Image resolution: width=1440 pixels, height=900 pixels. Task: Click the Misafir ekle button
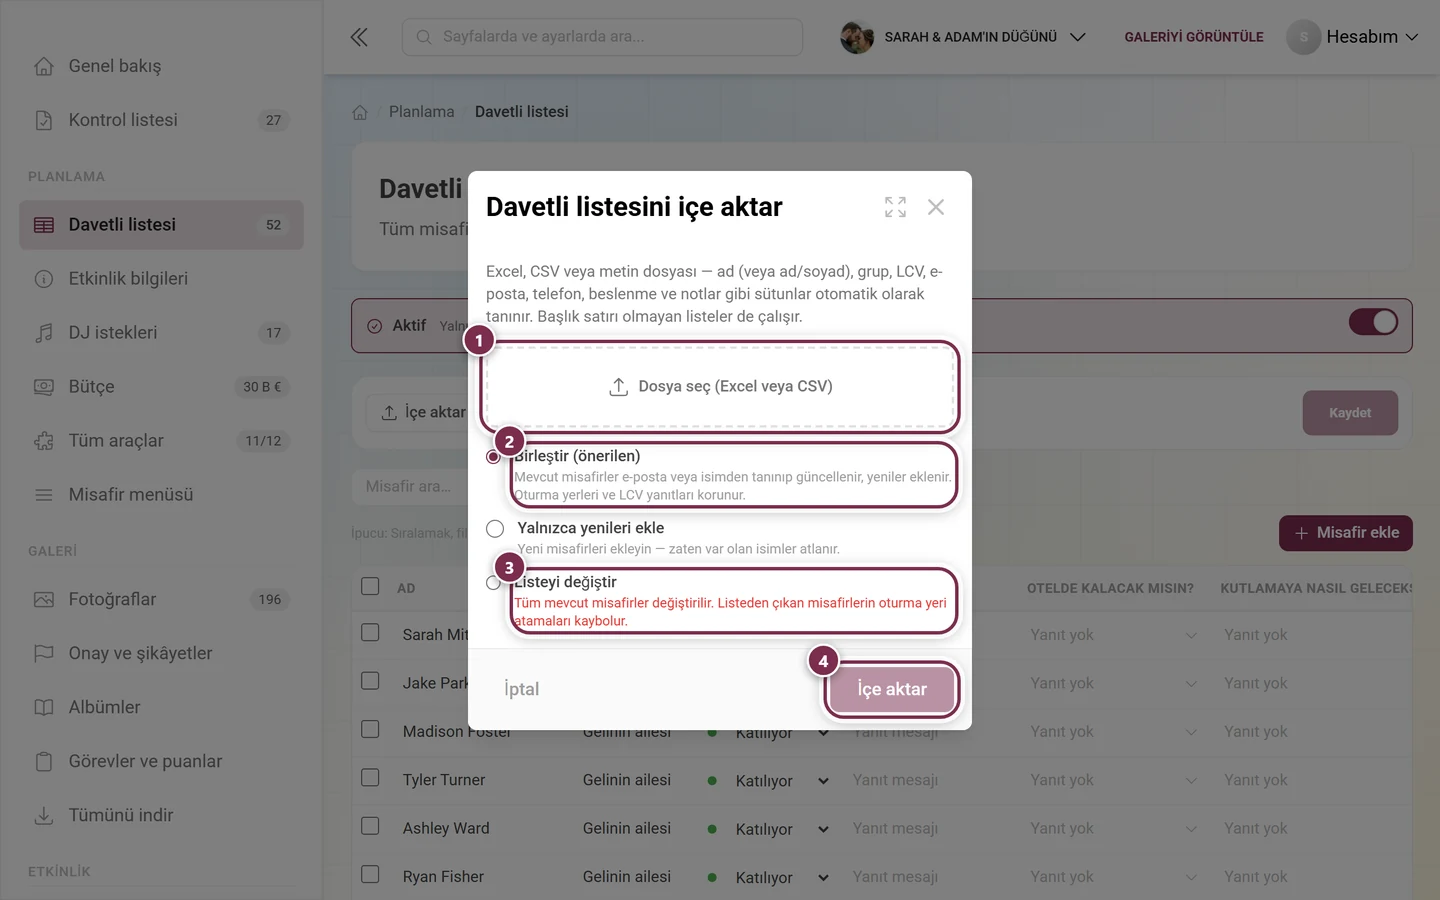point(1346,533)
